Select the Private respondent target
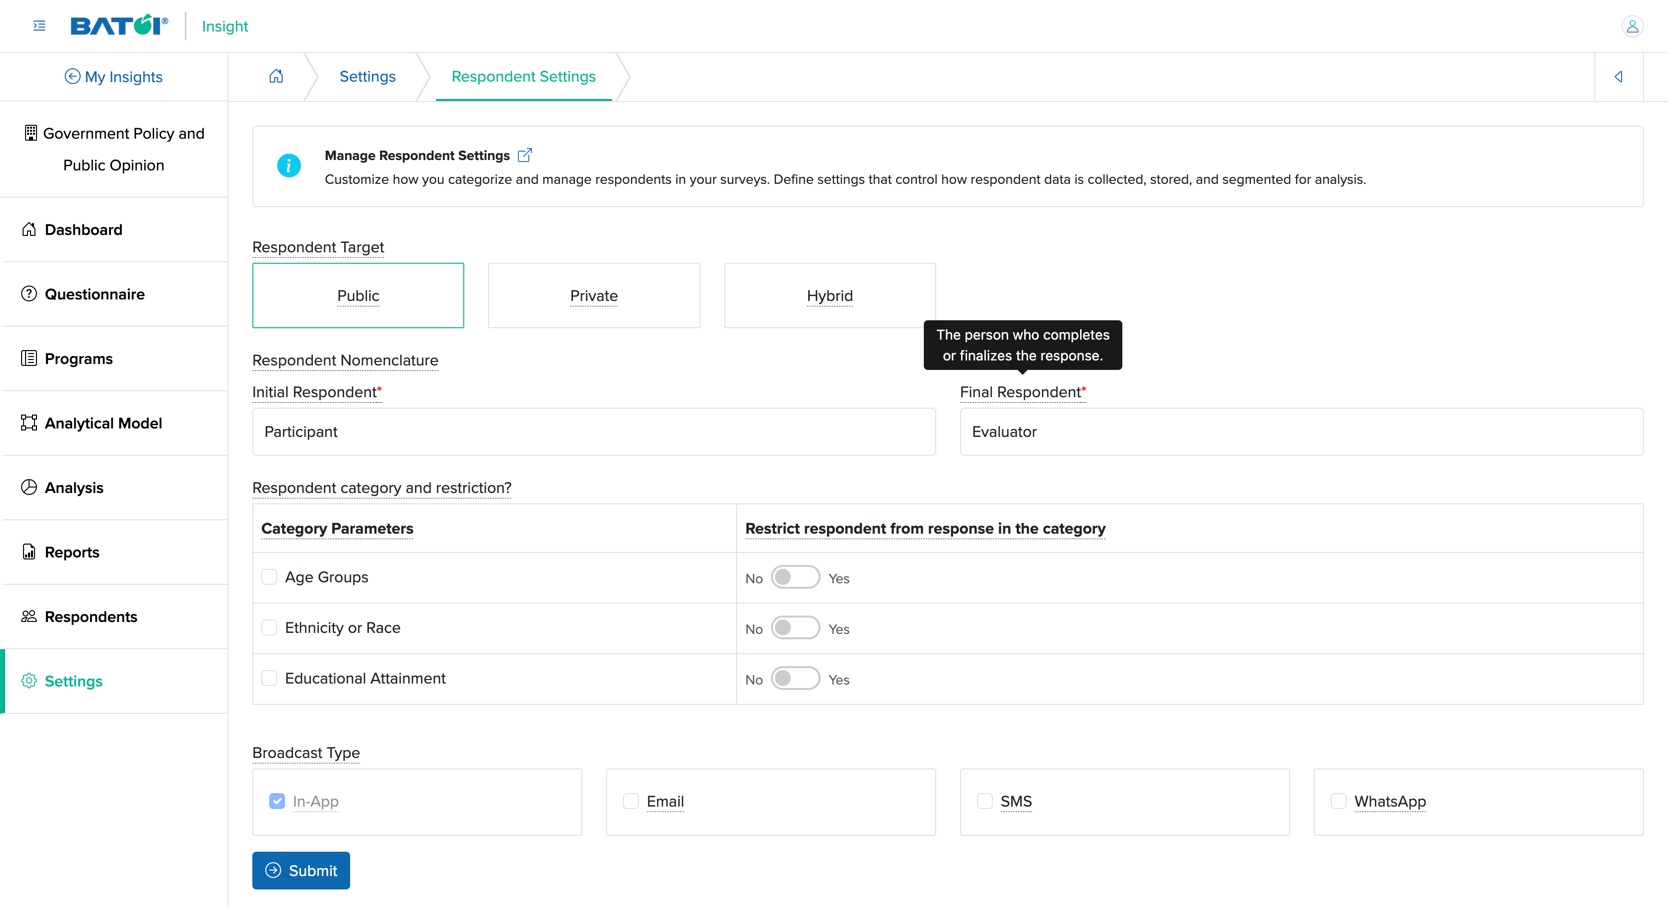 (594, 296)
